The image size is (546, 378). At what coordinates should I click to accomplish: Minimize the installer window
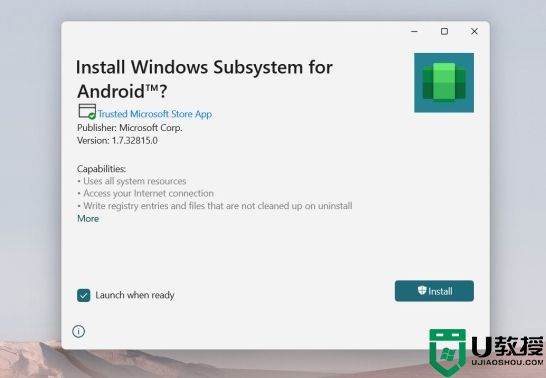[x=414, y=31]
